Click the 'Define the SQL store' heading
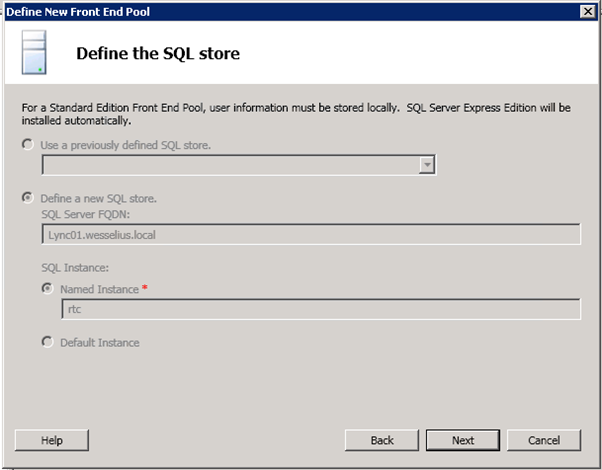602x470 pixels. (x=158, y=53)
